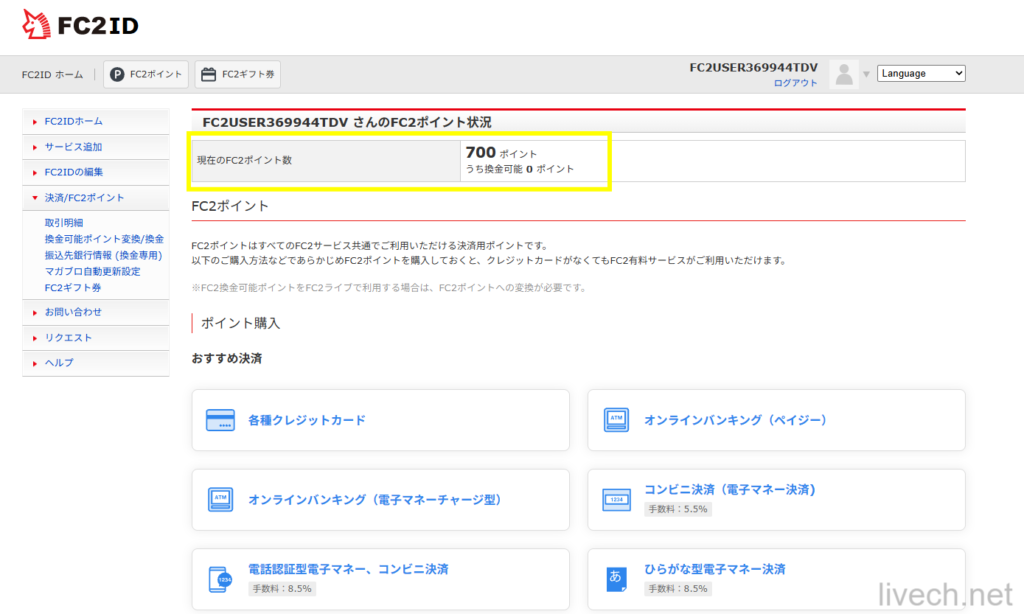Click arrow beside お問い合わせ in sidebar

tap(35, 312)
